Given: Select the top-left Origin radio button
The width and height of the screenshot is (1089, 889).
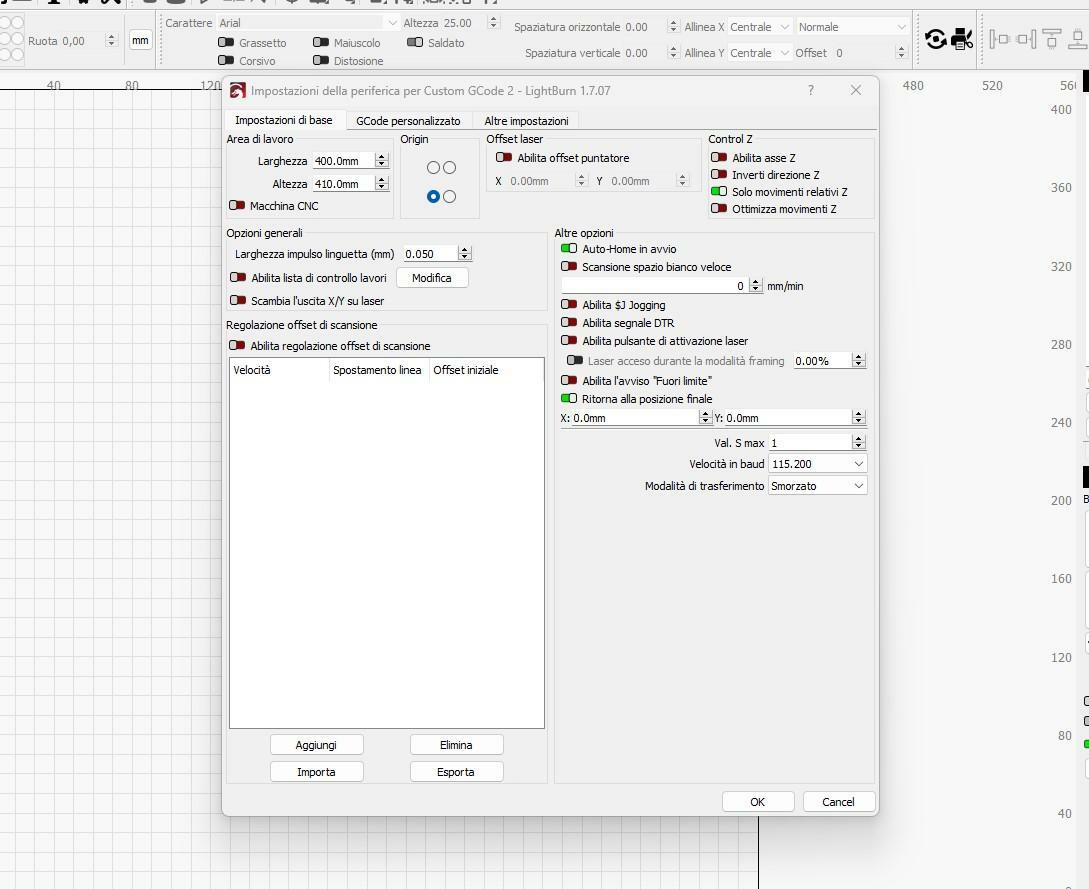Looking at the screenshot, I should (433, 168).
